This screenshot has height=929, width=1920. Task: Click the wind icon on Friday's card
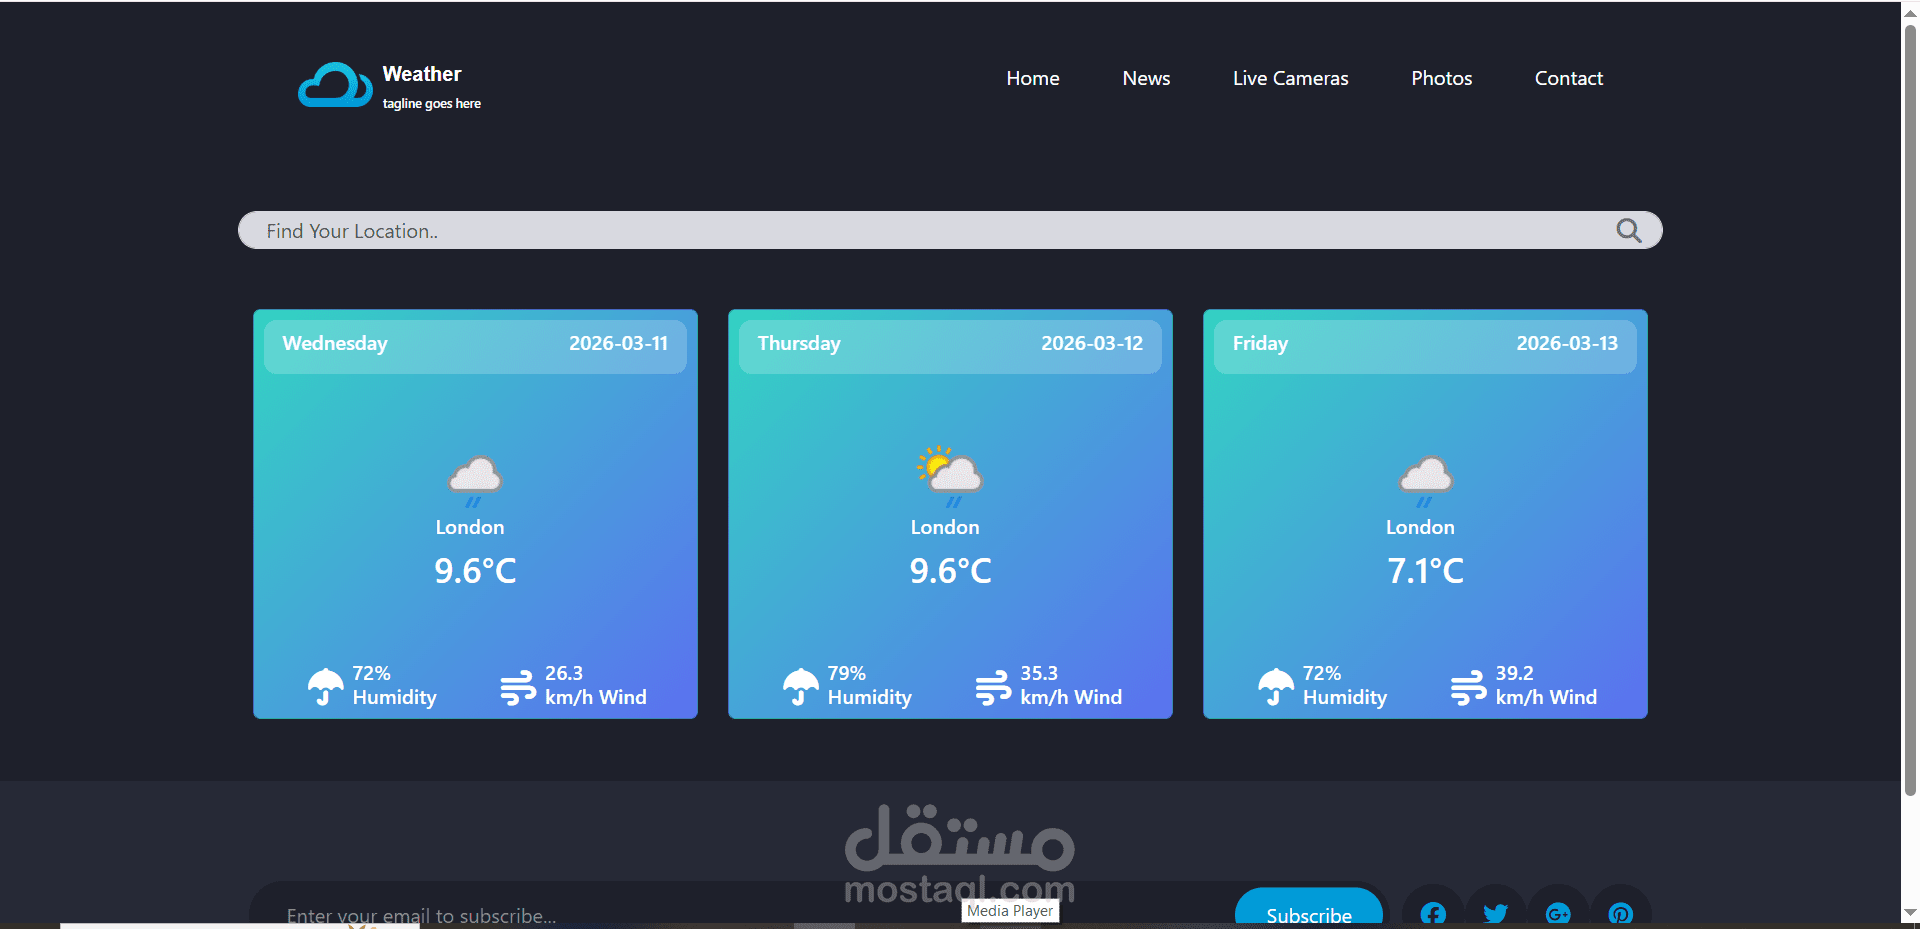tap(1469, 686)
